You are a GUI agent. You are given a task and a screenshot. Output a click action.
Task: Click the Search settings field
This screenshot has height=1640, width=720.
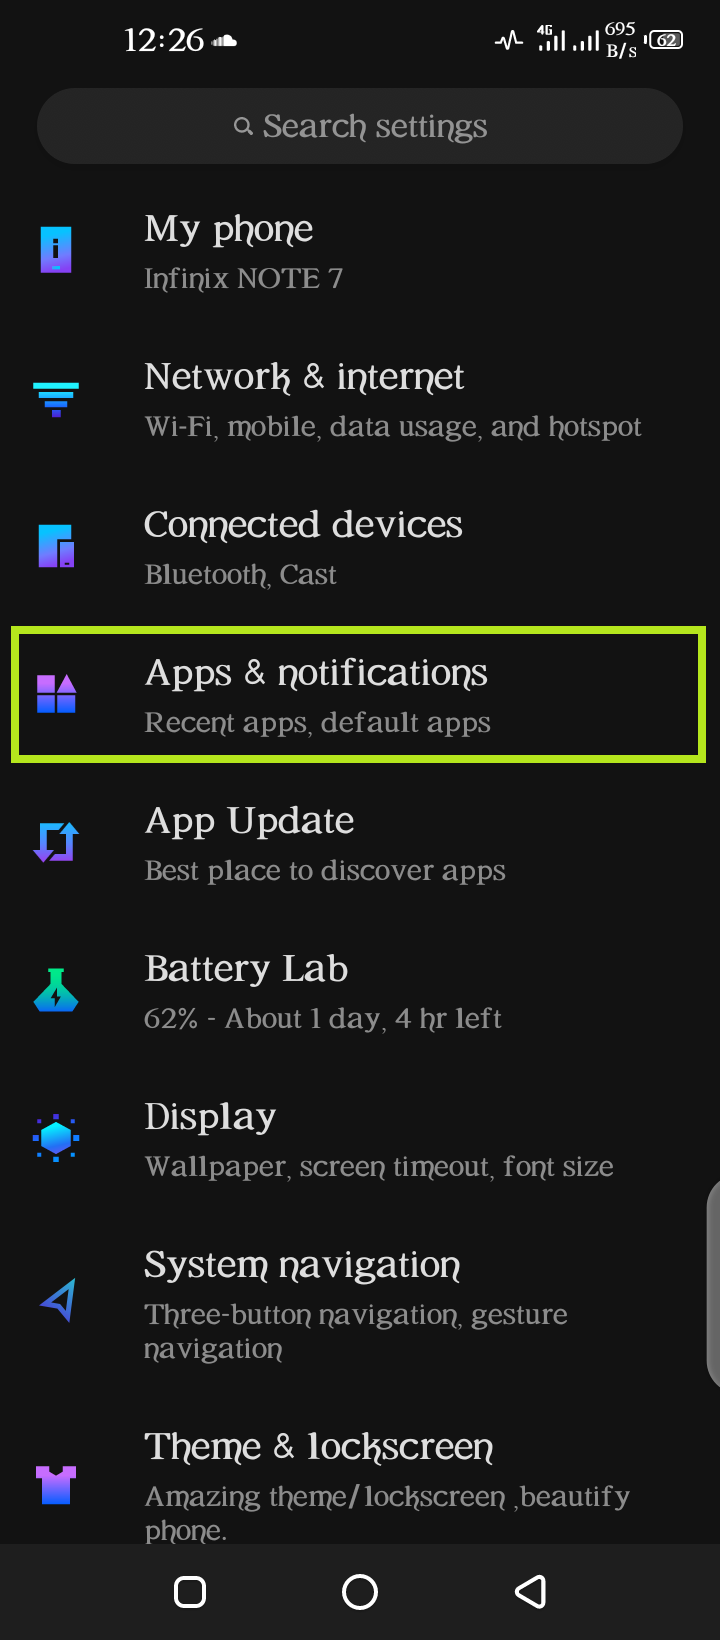360,126
